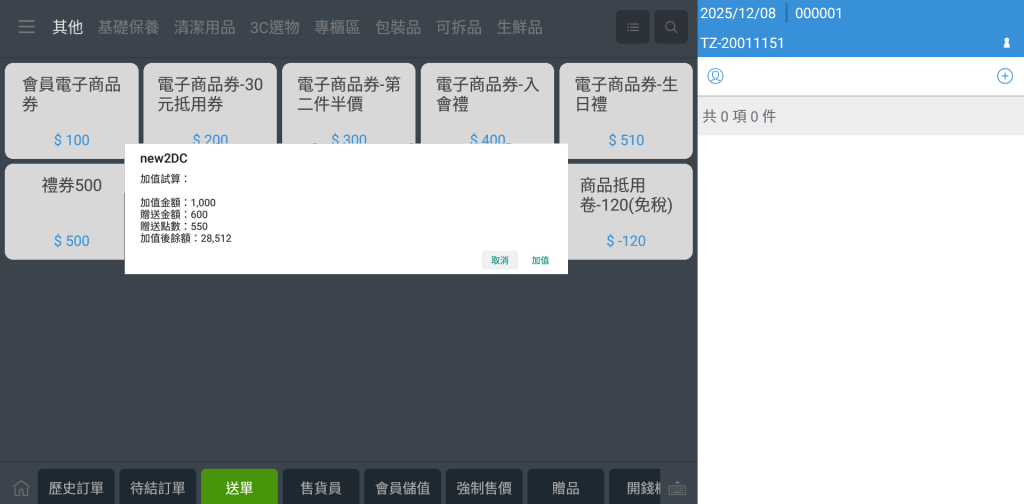1024x504 pixels.
Task: Select the 強制售價 button
Action: [x=484, y=488]
